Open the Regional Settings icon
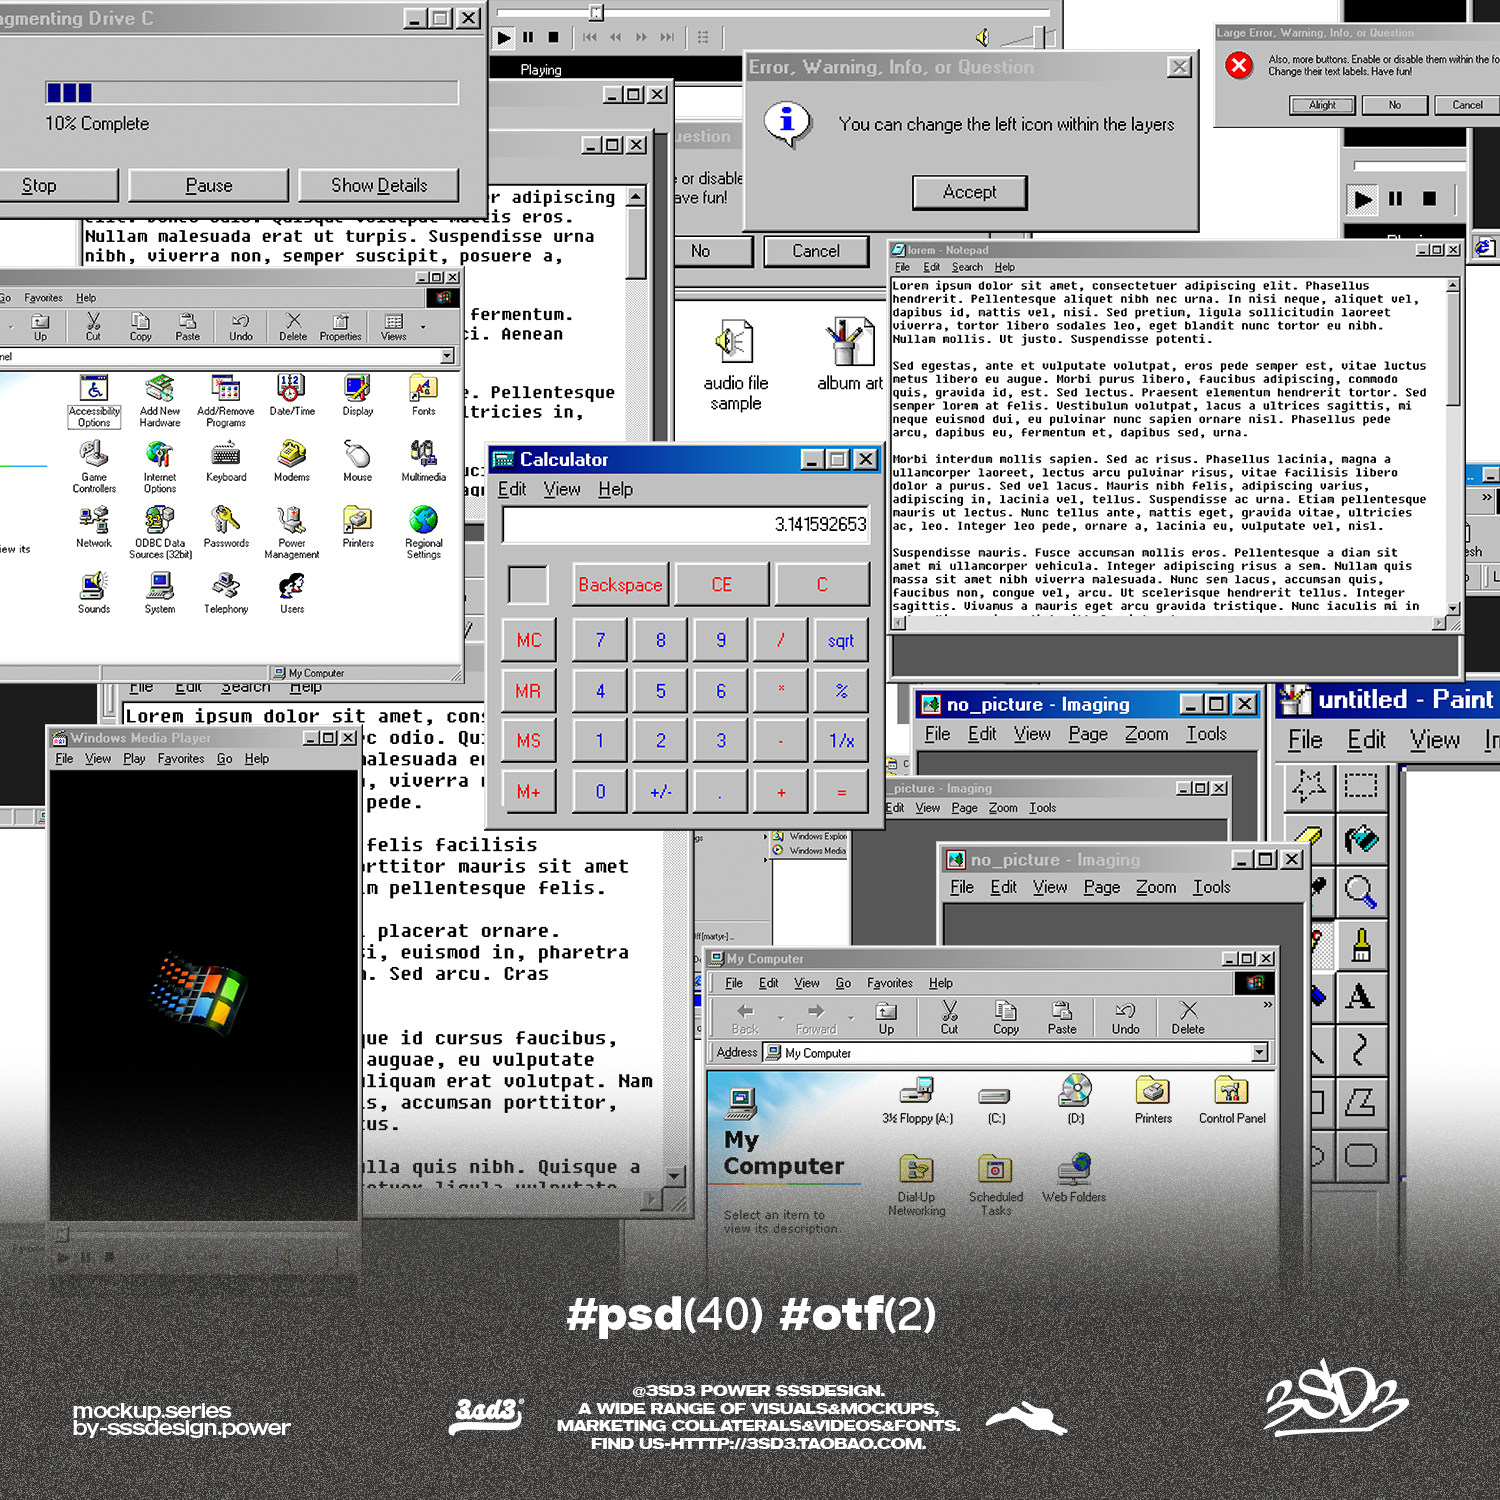 (x=424, y=533)
